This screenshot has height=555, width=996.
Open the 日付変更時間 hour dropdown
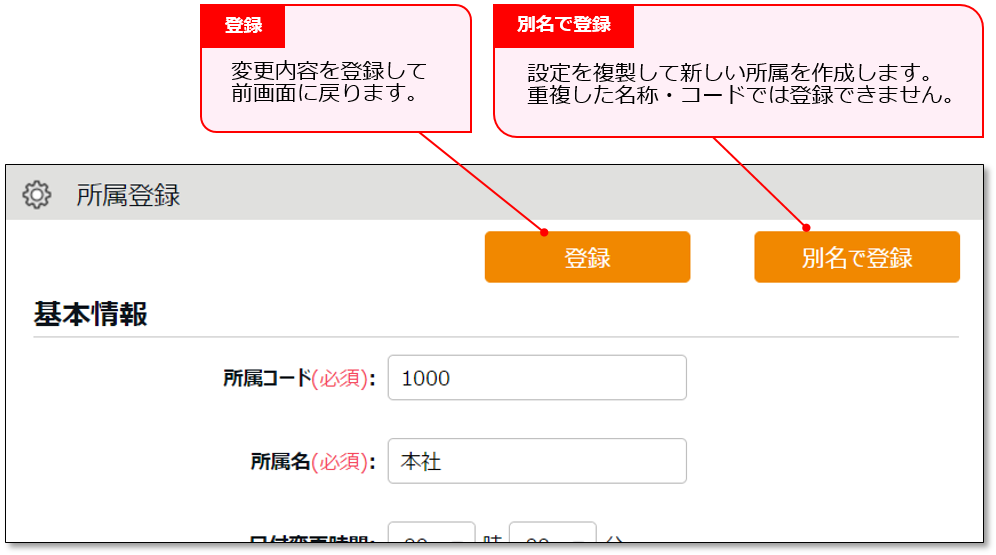[x=431, y=537]
